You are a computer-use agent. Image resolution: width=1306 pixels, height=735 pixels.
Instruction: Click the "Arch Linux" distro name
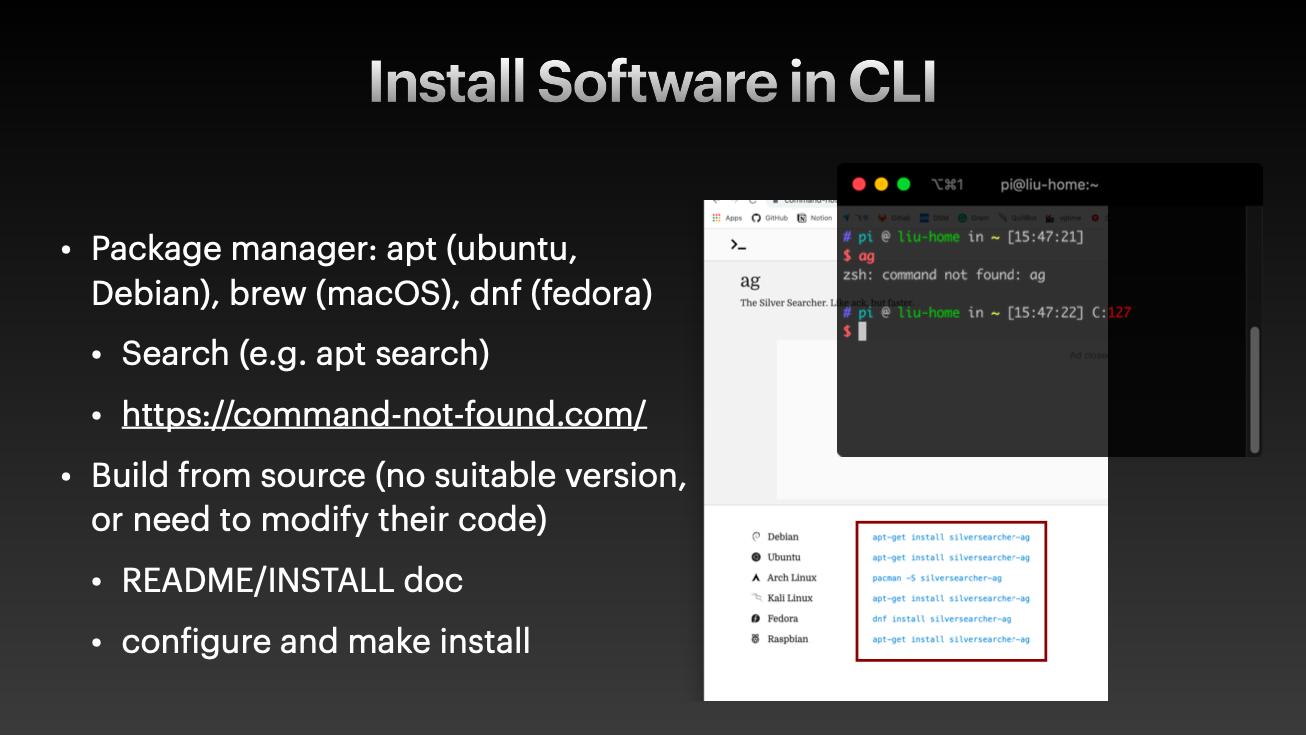pyautogui.click(x=792, y=578)
